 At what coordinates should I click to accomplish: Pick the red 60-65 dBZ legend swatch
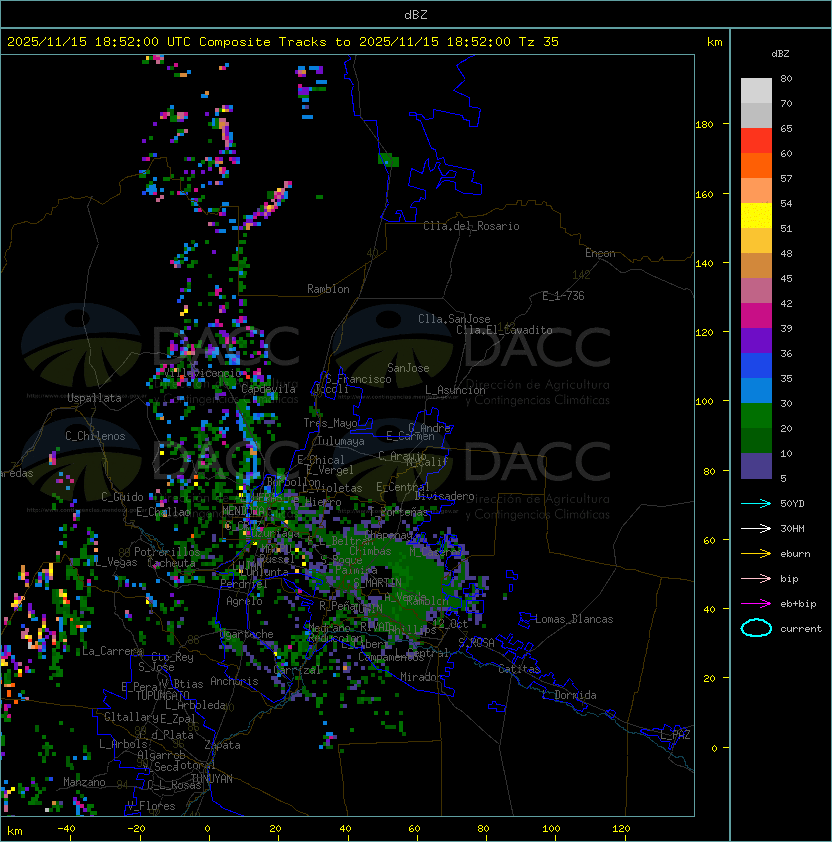coord(756,141)
